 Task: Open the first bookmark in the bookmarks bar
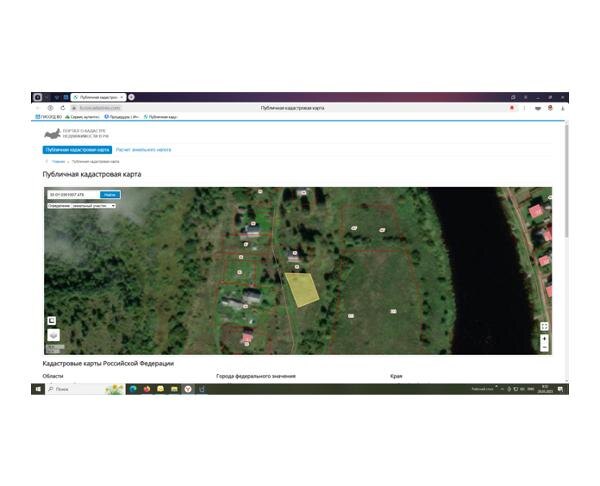coord(49,117)
